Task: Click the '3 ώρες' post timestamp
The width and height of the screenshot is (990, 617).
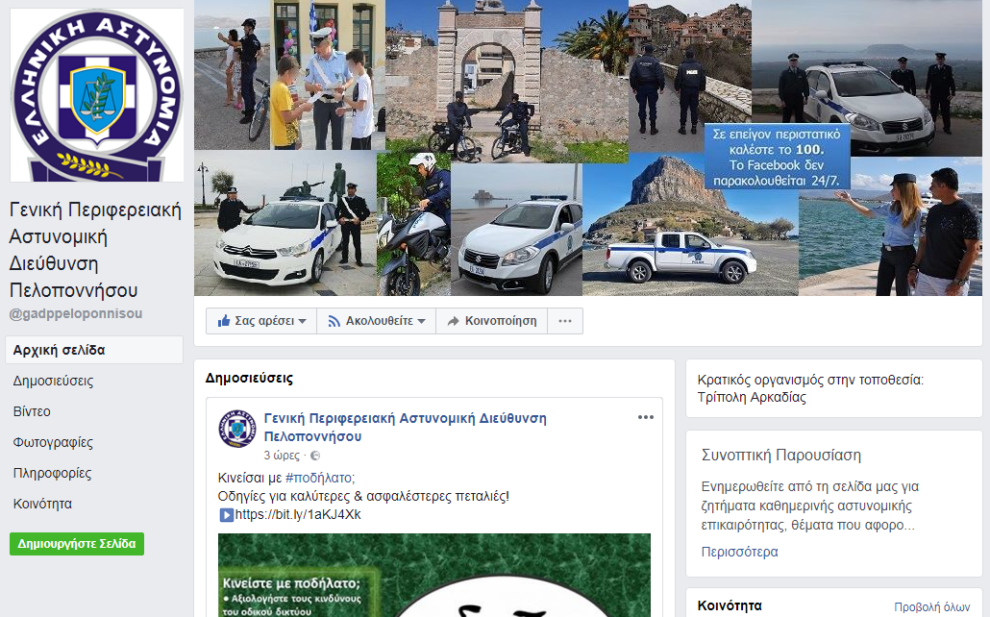Action: (282, 455)
